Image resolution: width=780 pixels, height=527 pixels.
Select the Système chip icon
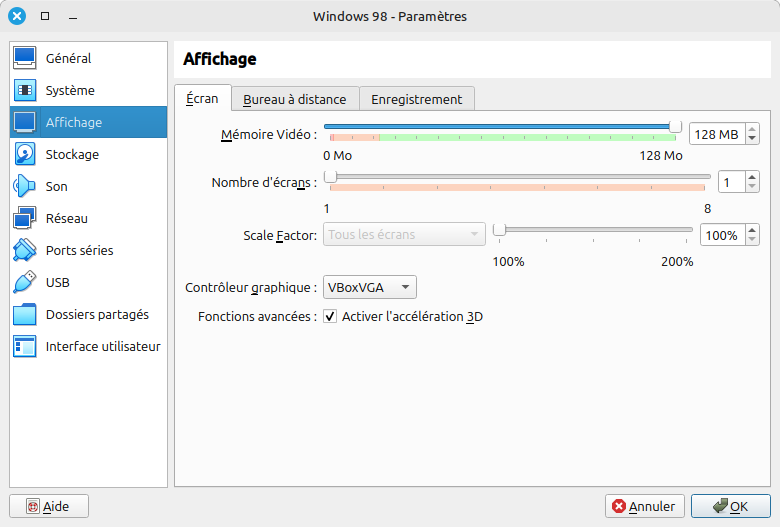click(x=24, y=90)
